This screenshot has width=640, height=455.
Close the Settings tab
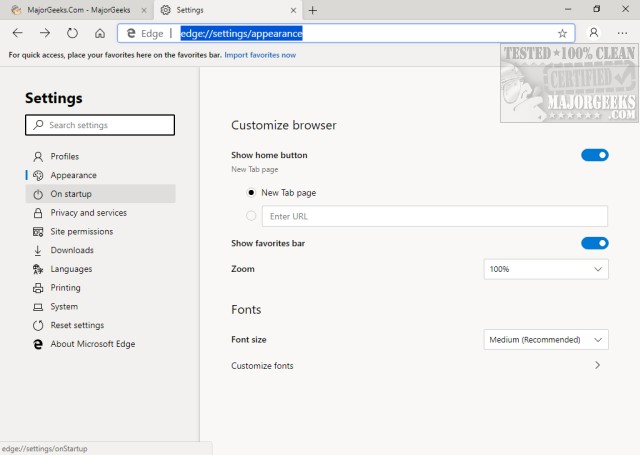293,10
